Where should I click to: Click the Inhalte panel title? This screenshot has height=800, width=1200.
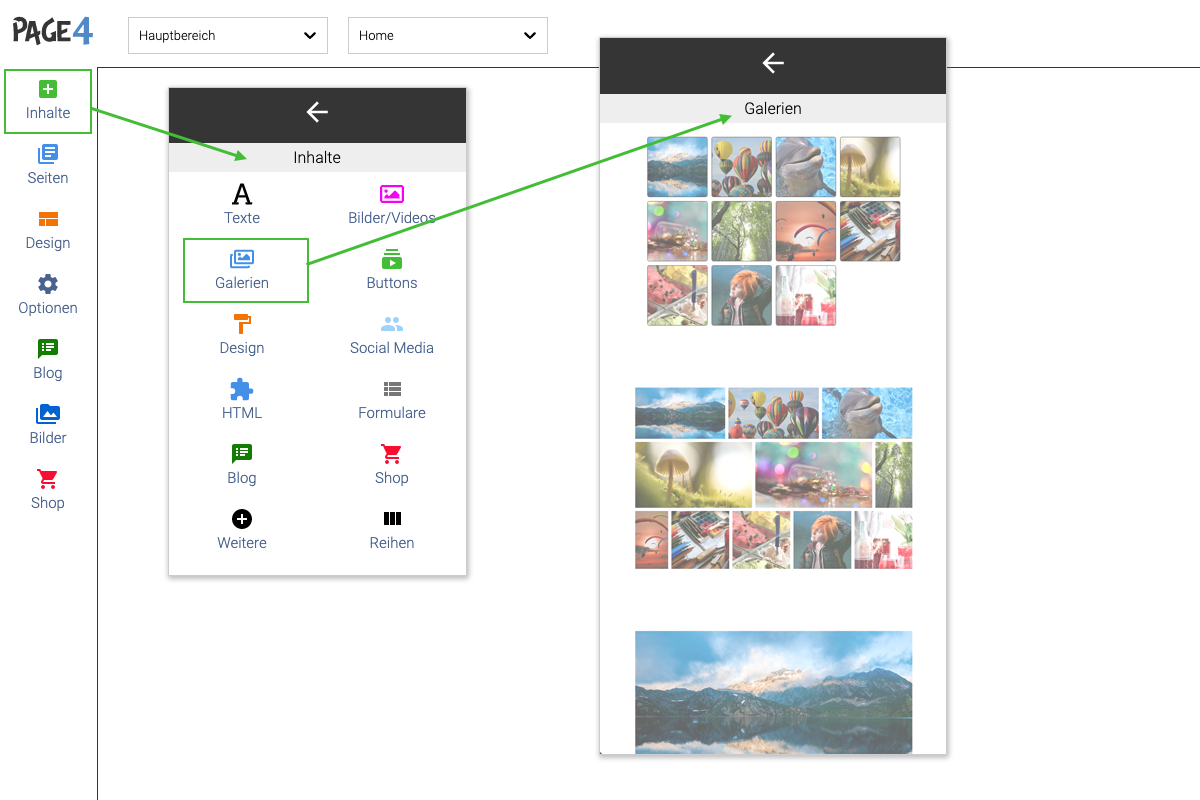click(x=317, y=157)
